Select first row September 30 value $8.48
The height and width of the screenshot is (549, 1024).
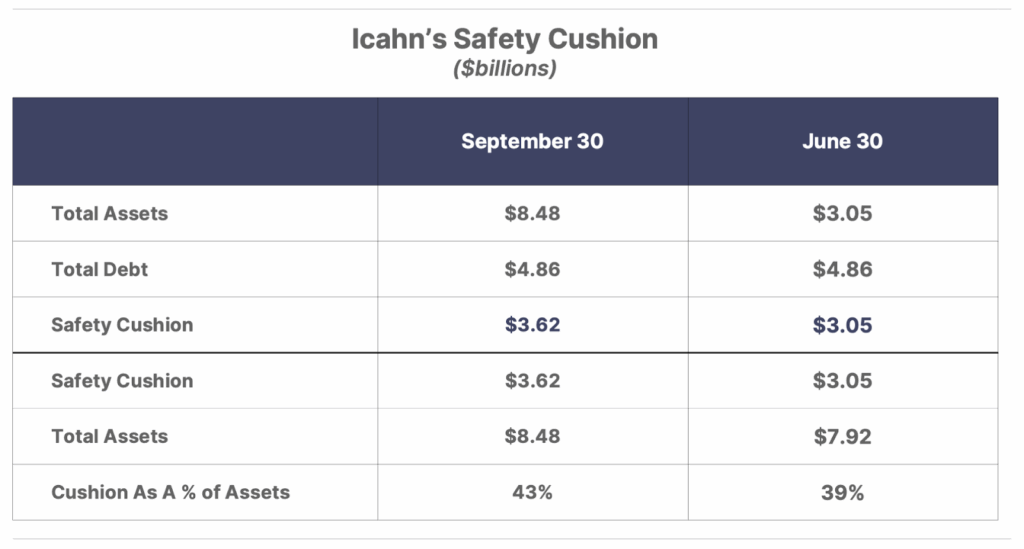(x=532, y=213)
